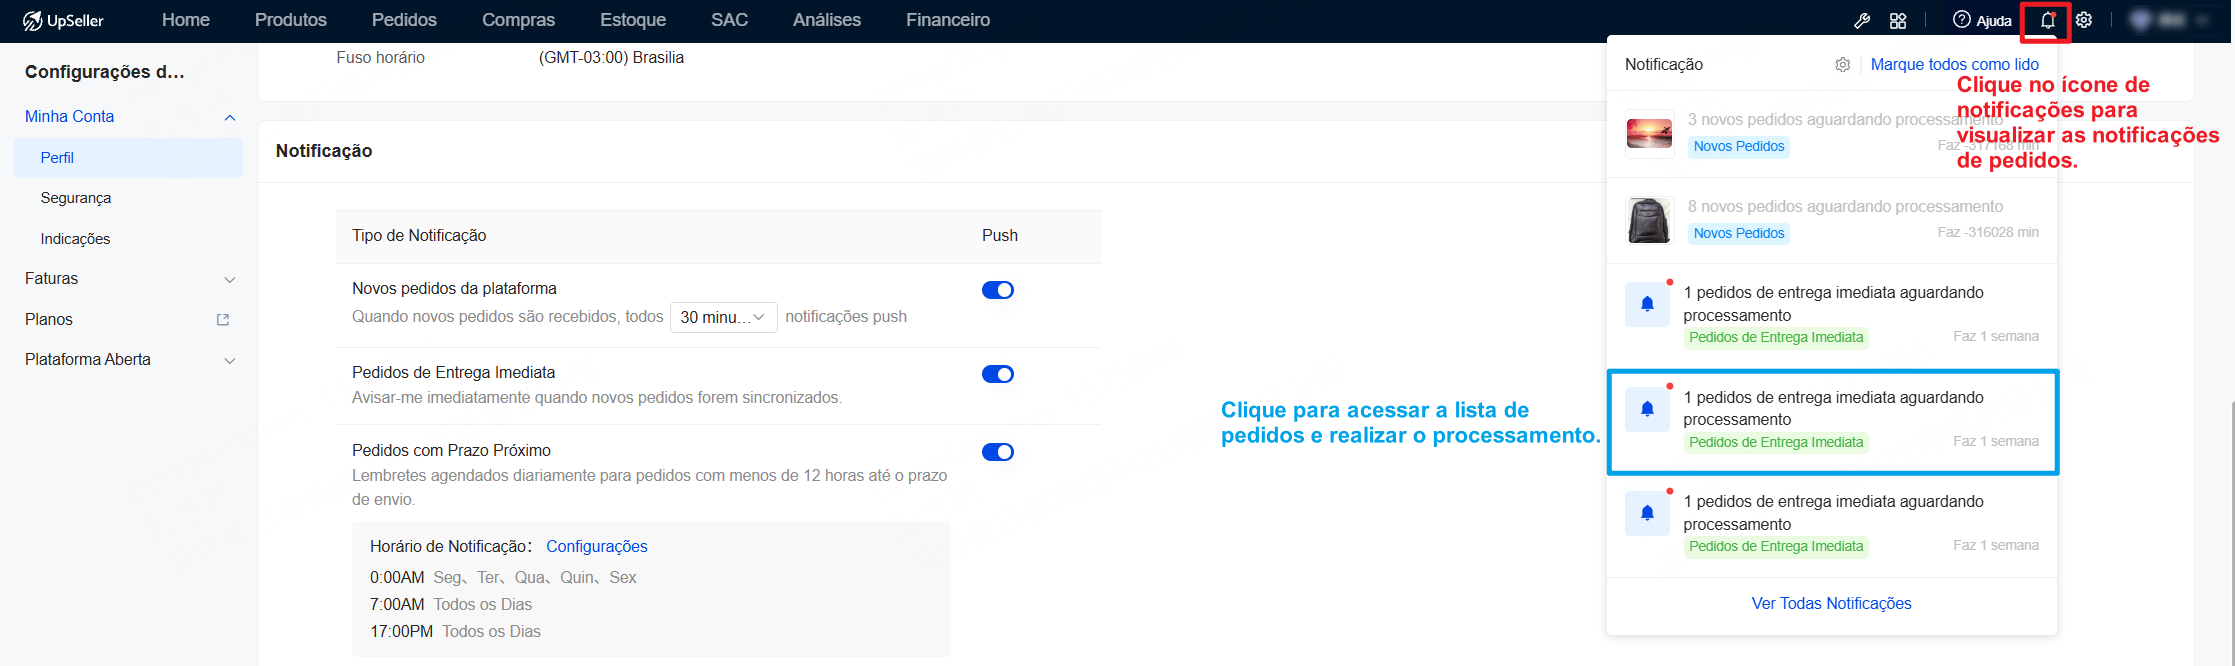Open the backpack product notification thumbnail
The width and height of the screenshot is (2235, 666).
pyautogui.click(x=1649, y=220)
